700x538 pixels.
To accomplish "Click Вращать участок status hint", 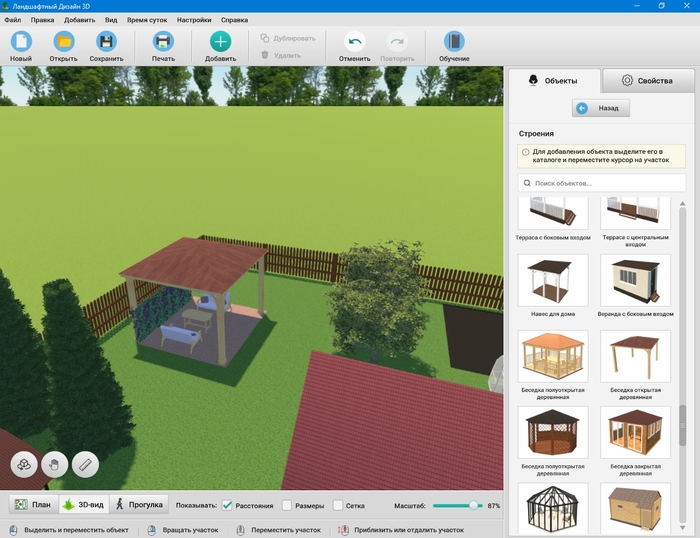I will tap(183, 530).
